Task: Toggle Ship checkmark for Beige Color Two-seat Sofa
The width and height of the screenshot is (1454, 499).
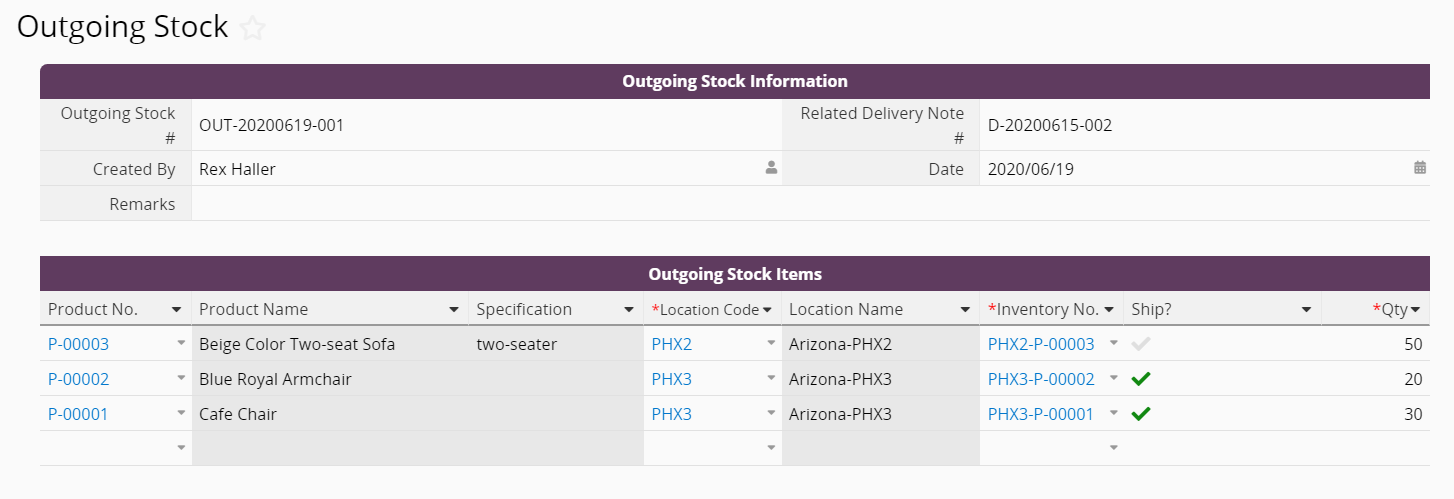Action: point(1141,344)
